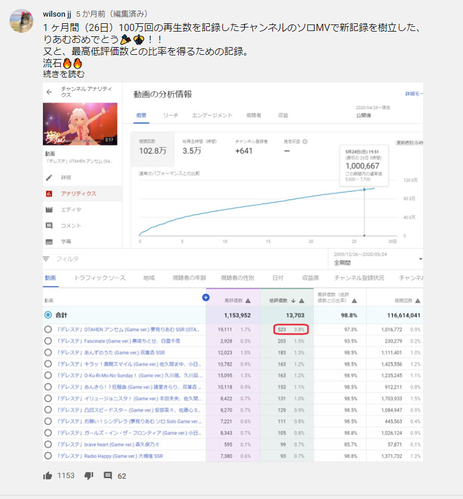Select radio for 凸凹スピードスター row
The width and height of the screenshot is (463, 499).
(48, 410)
